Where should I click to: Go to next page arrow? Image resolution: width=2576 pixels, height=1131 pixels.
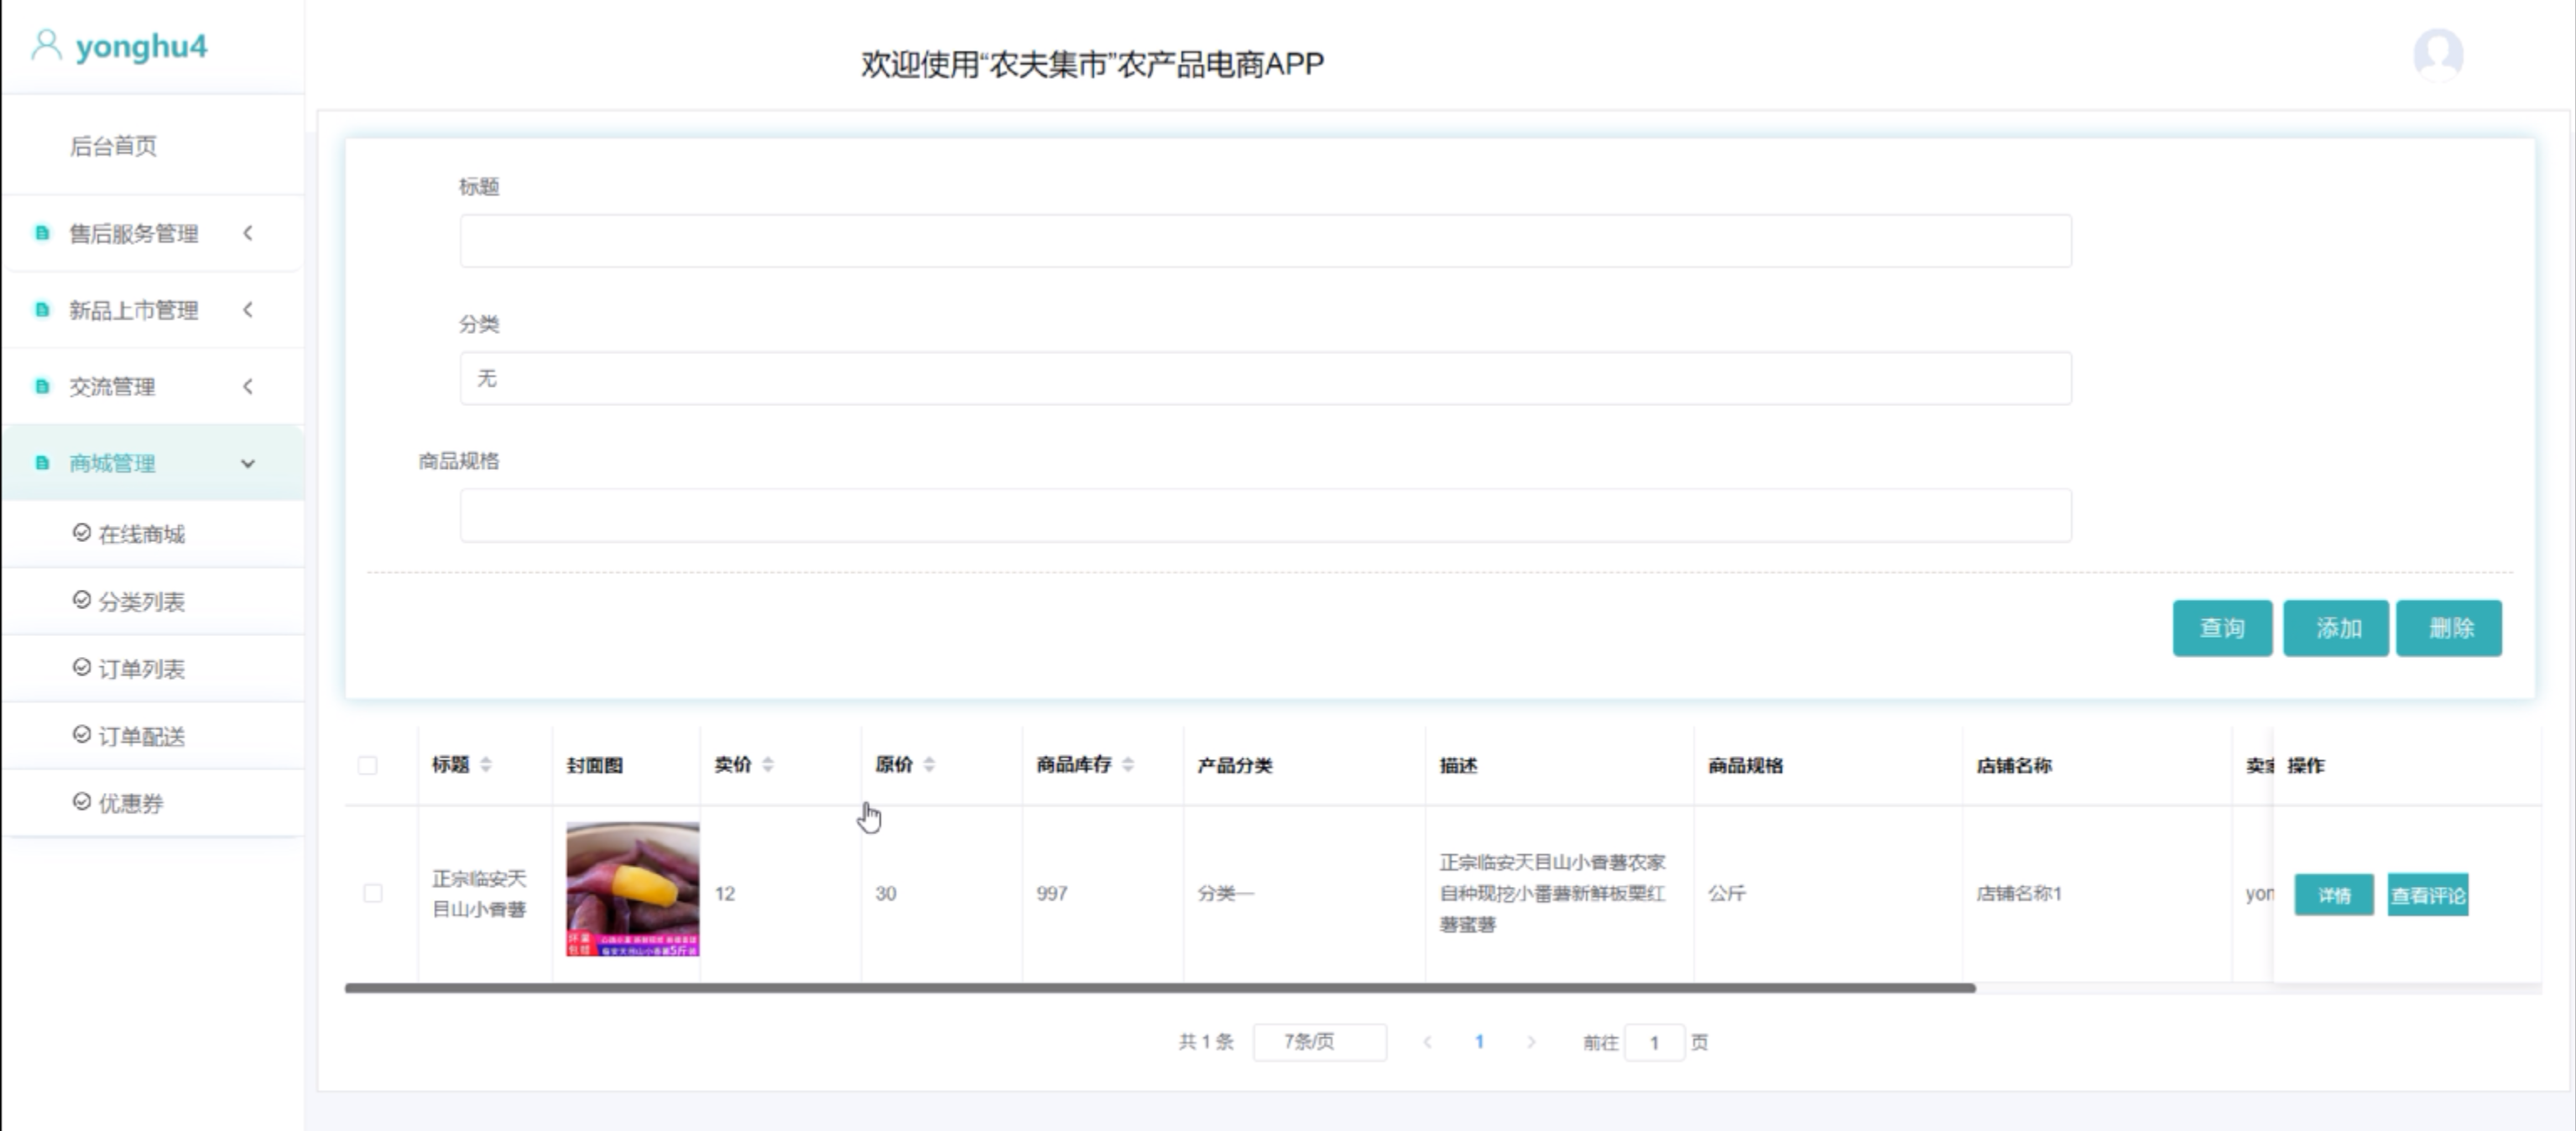[1531, 1042]
